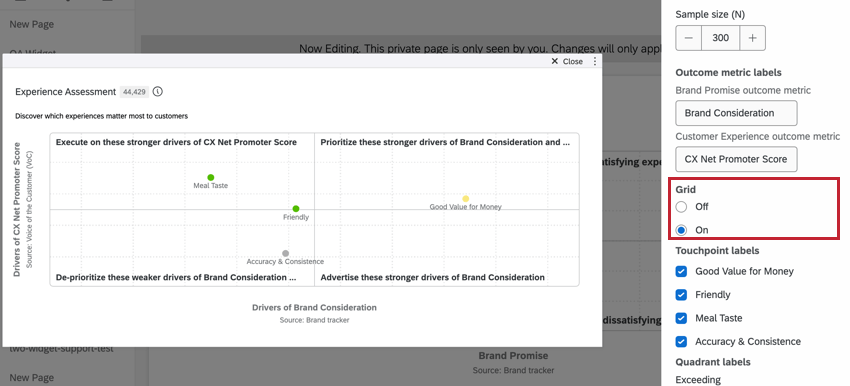Uncheck Good Value for Money touchpoint
The width and height of the screenshot is (850, 386).
click(x=681, y=271)
